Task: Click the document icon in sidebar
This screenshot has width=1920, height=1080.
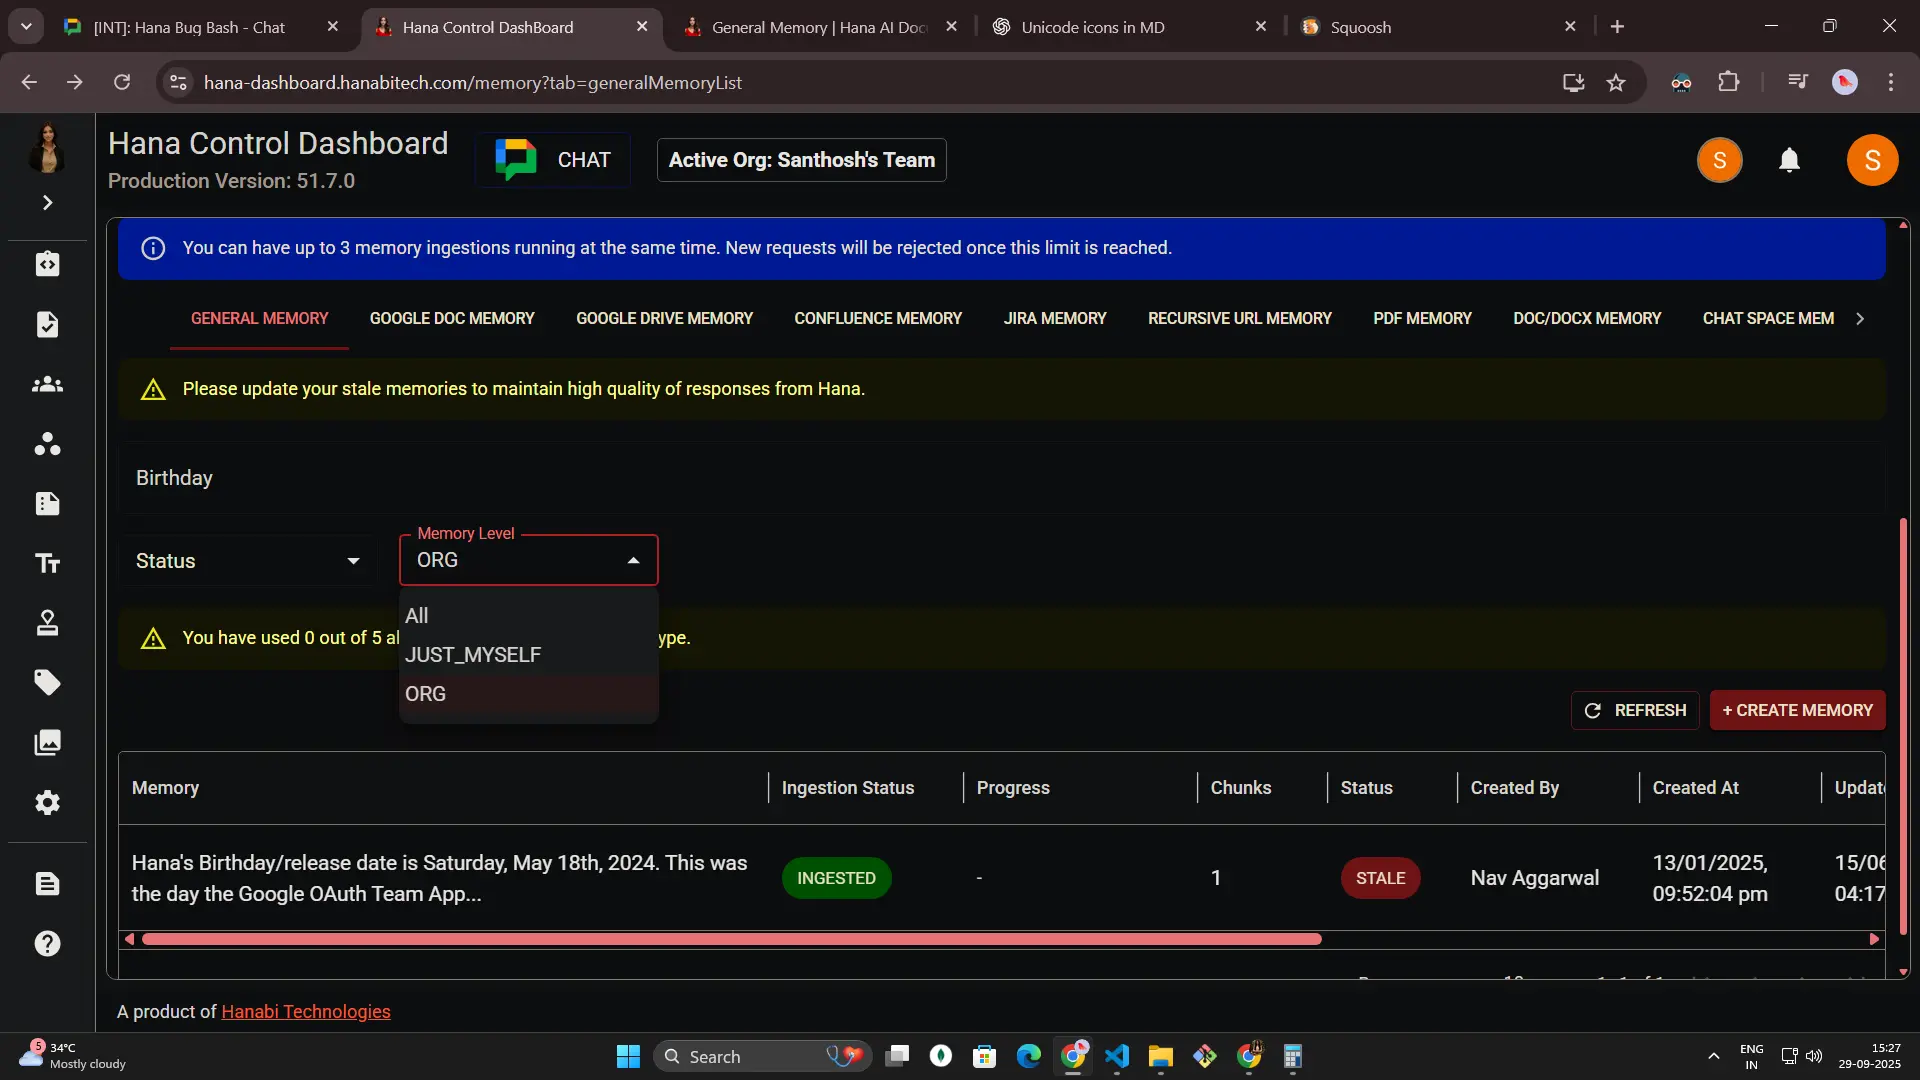Action: pyautogui.click(x=47, y=884)
